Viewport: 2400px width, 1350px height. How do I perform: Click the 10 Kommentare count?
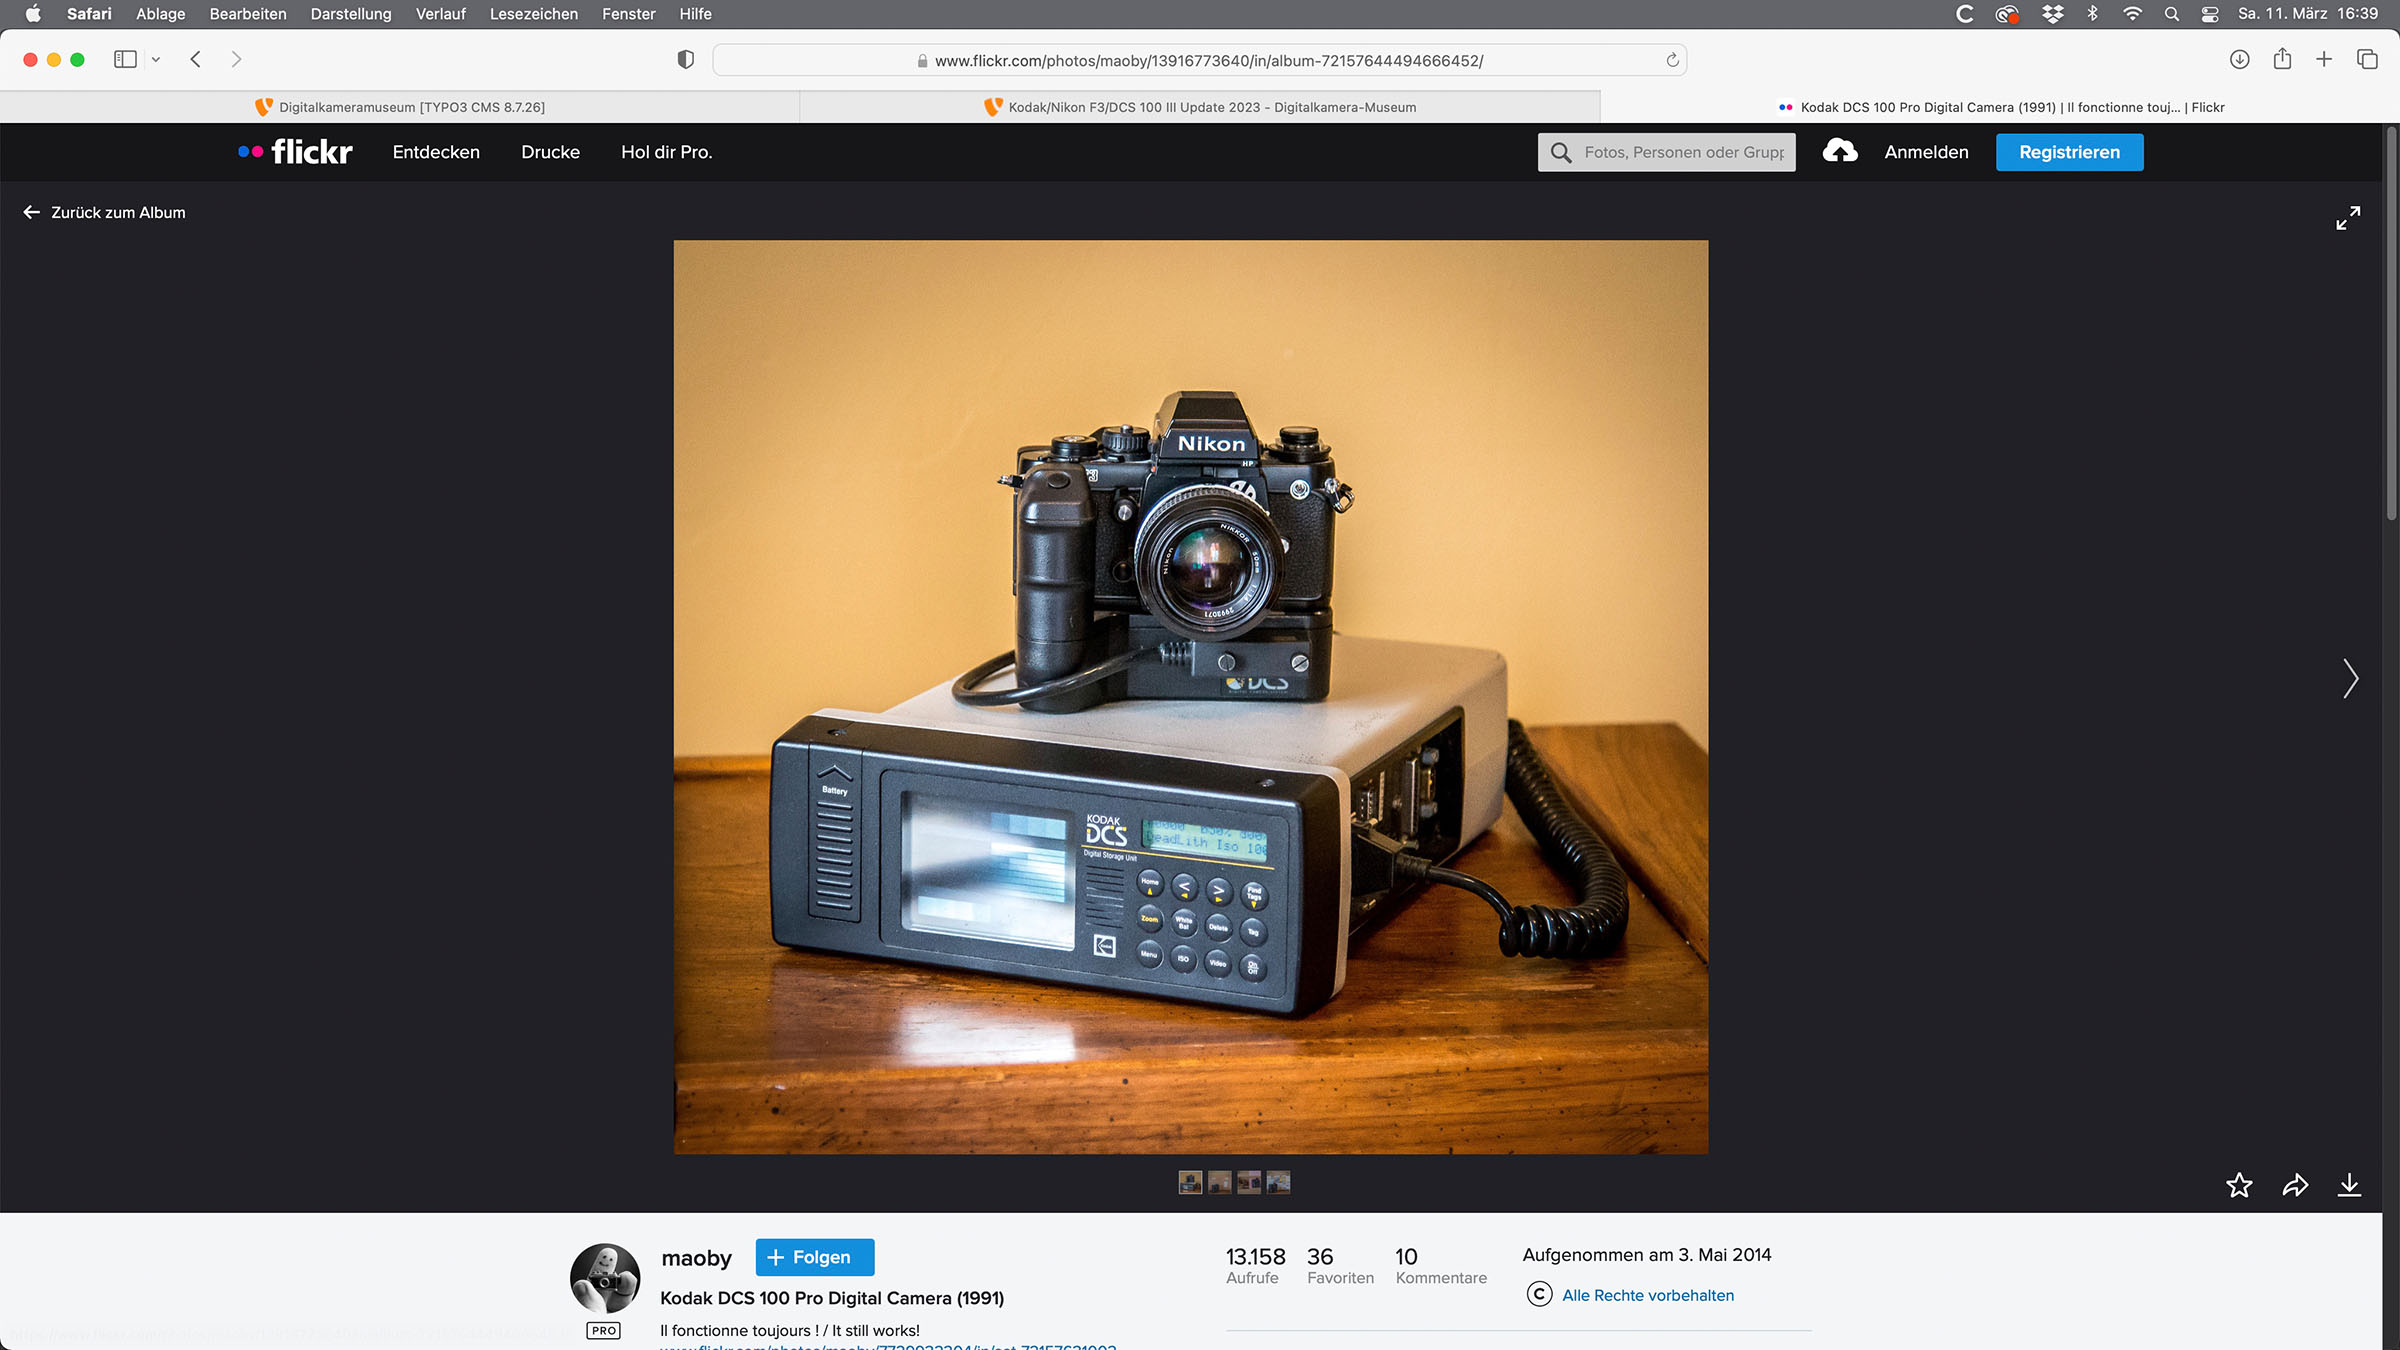tap(1441, 1266)
